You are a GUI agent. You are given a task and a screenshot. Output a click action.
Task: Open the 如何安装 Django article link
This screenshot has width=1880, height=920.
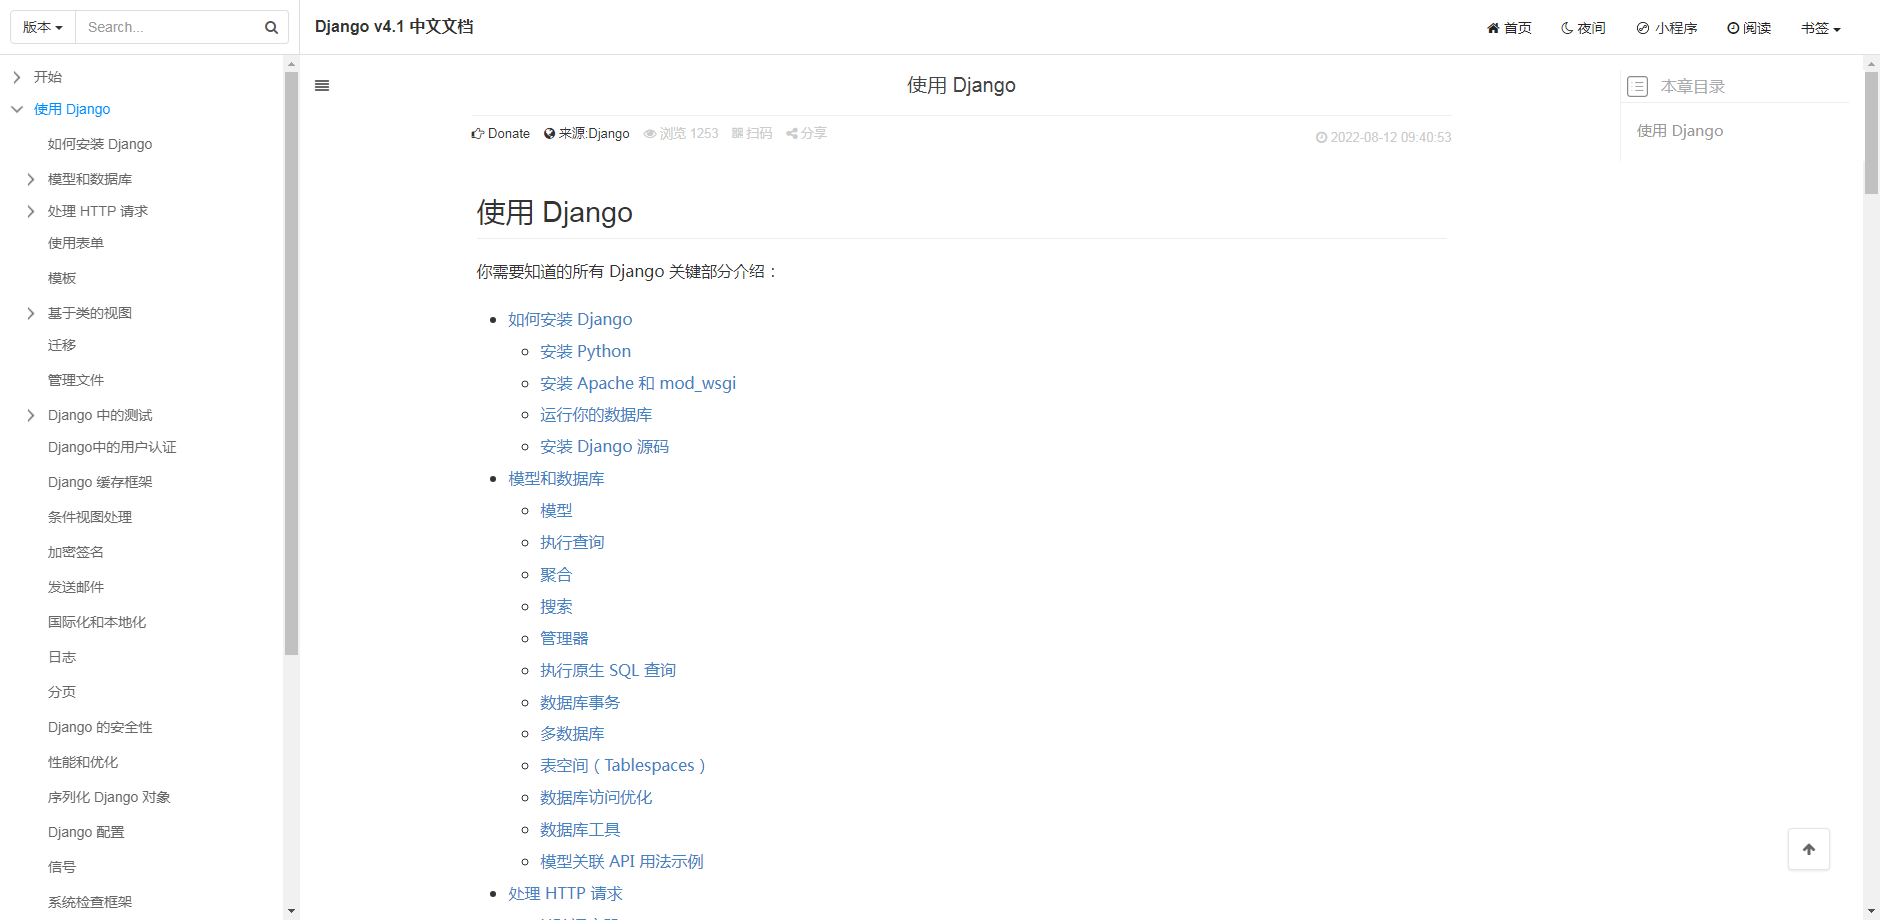click(x=570, y=319)
